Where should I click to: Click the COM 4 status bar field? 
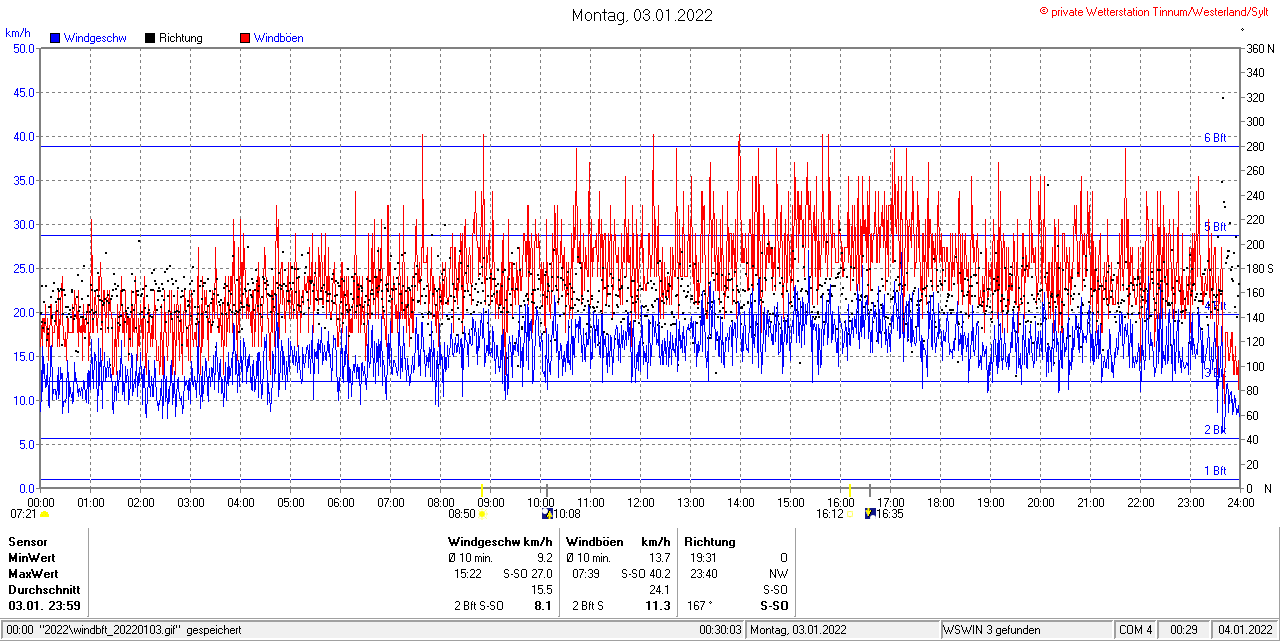1136,630
